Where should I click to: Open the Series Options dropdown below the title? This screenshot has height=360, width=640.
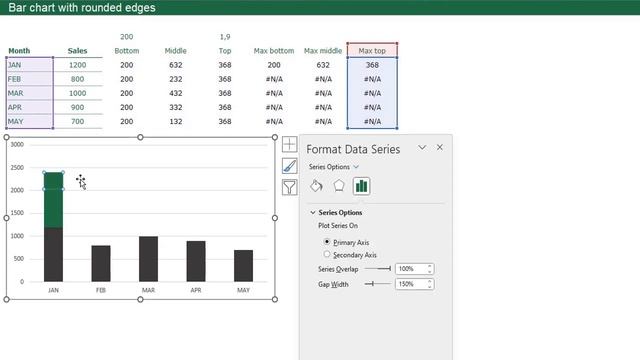[333, 167]
